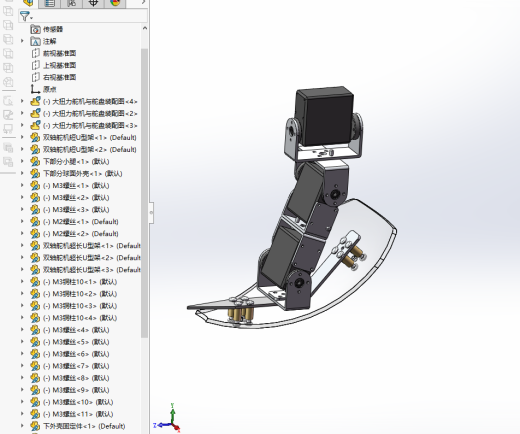This screenshot has width=520, height=434.
Task: Select the 上视基准面 plane icon
Action: click(x=35, y=65)
